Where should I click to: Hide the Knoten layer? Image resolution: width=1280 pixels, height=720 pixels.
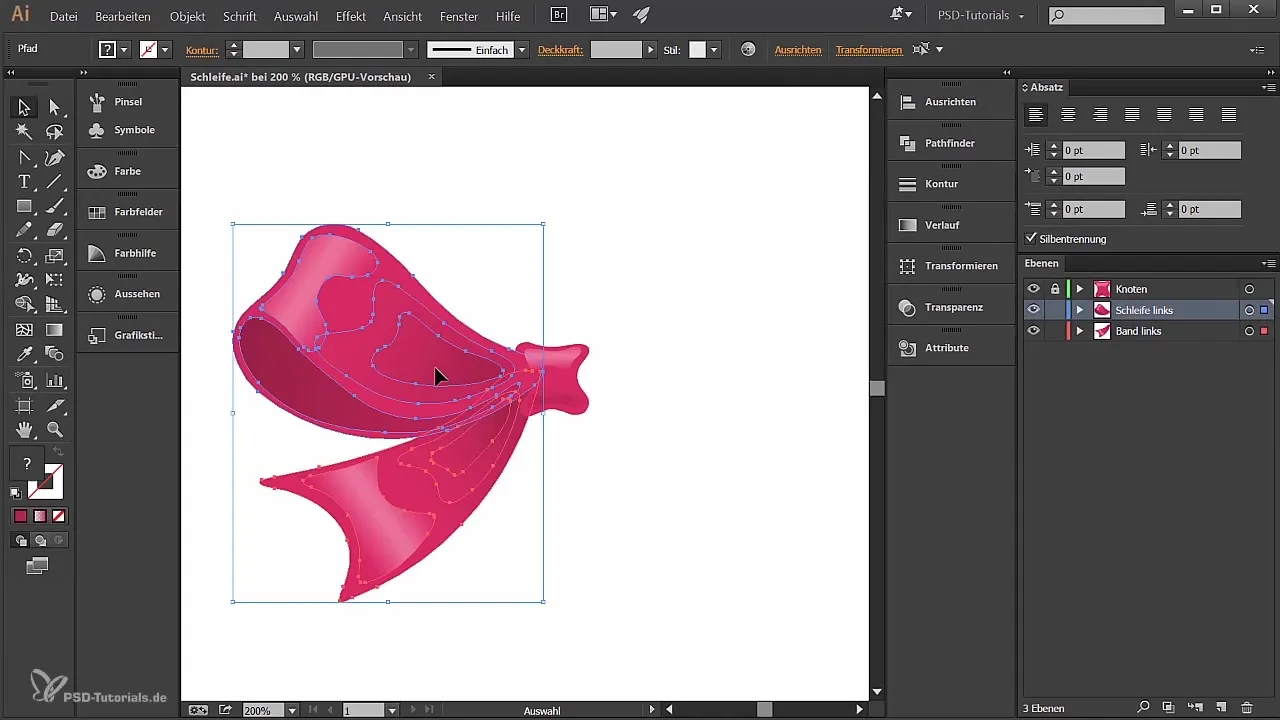tap(1034, 289)
